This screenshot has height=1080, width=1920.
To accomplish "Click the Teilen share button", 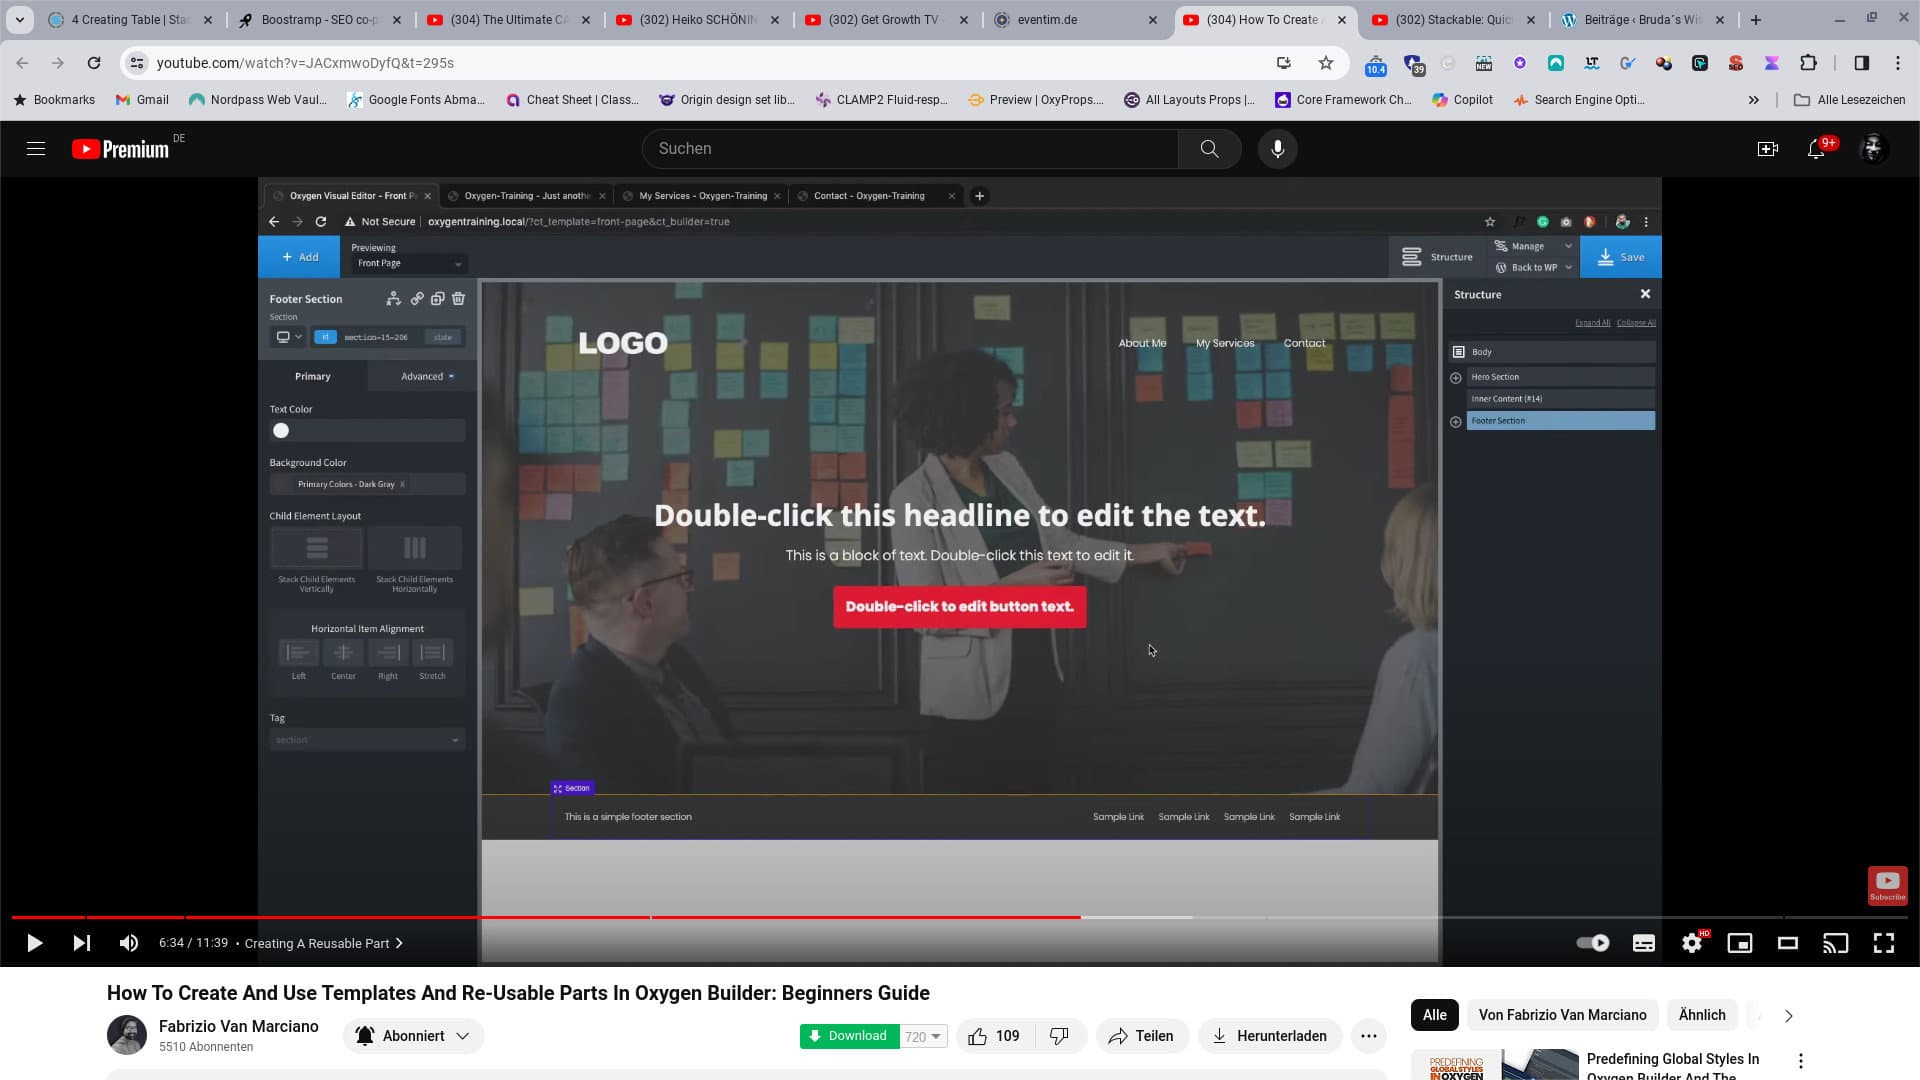I will [x=1141, y=1036].
